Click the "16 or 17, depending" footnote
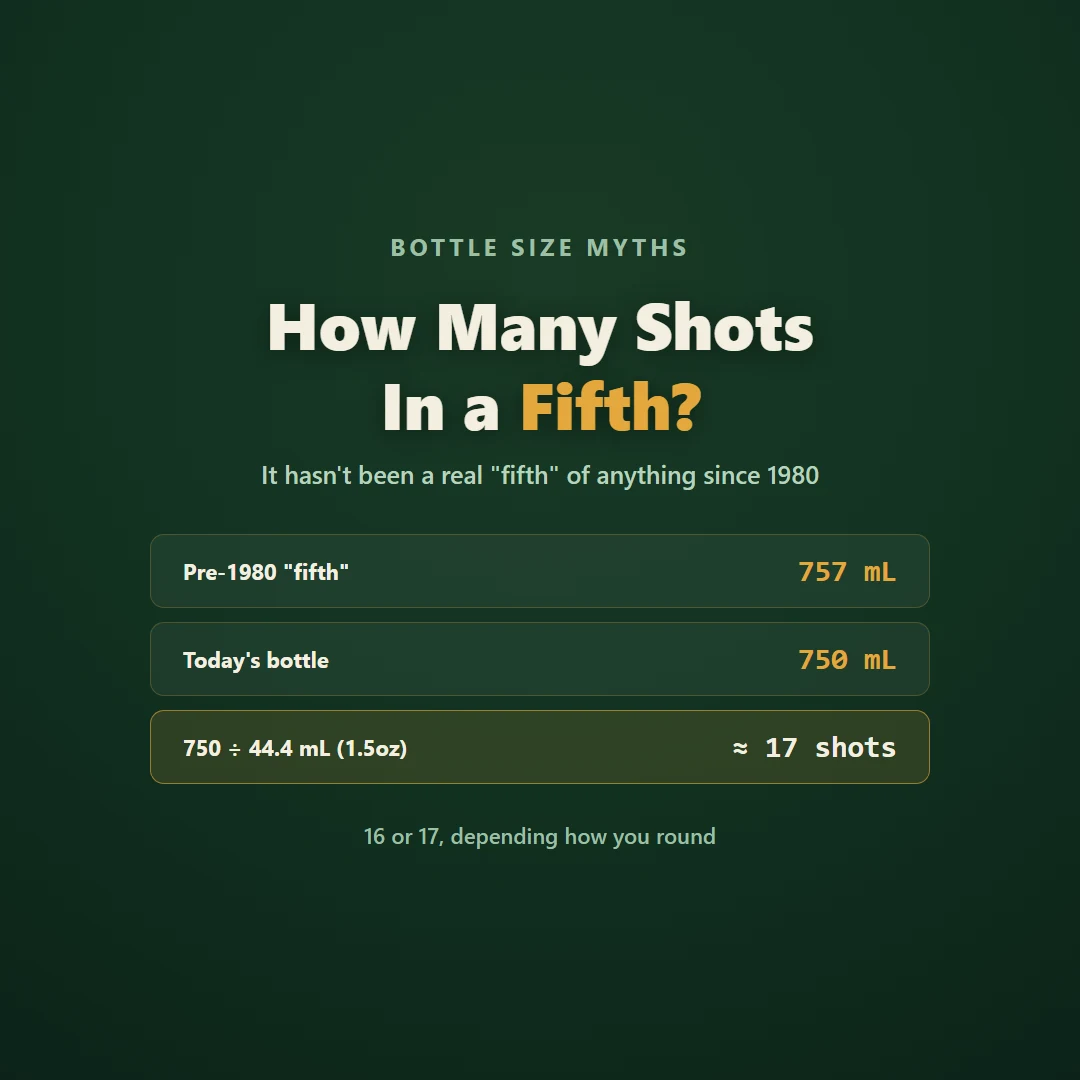This screenshot has width=1080, height=1080. [x=540, y=836]
